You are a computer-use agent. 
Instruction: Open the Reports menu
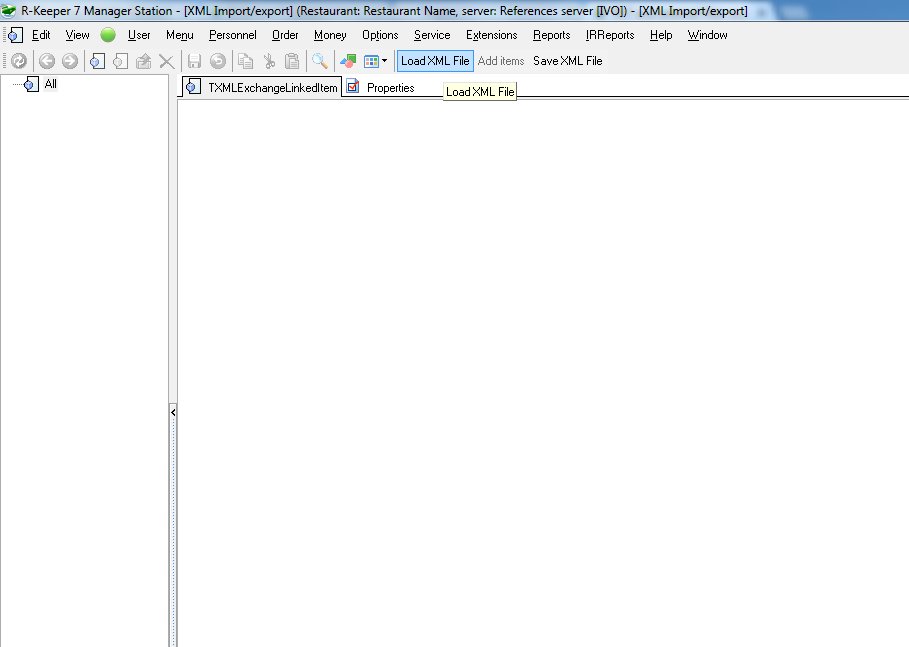(x=551, y=35)
